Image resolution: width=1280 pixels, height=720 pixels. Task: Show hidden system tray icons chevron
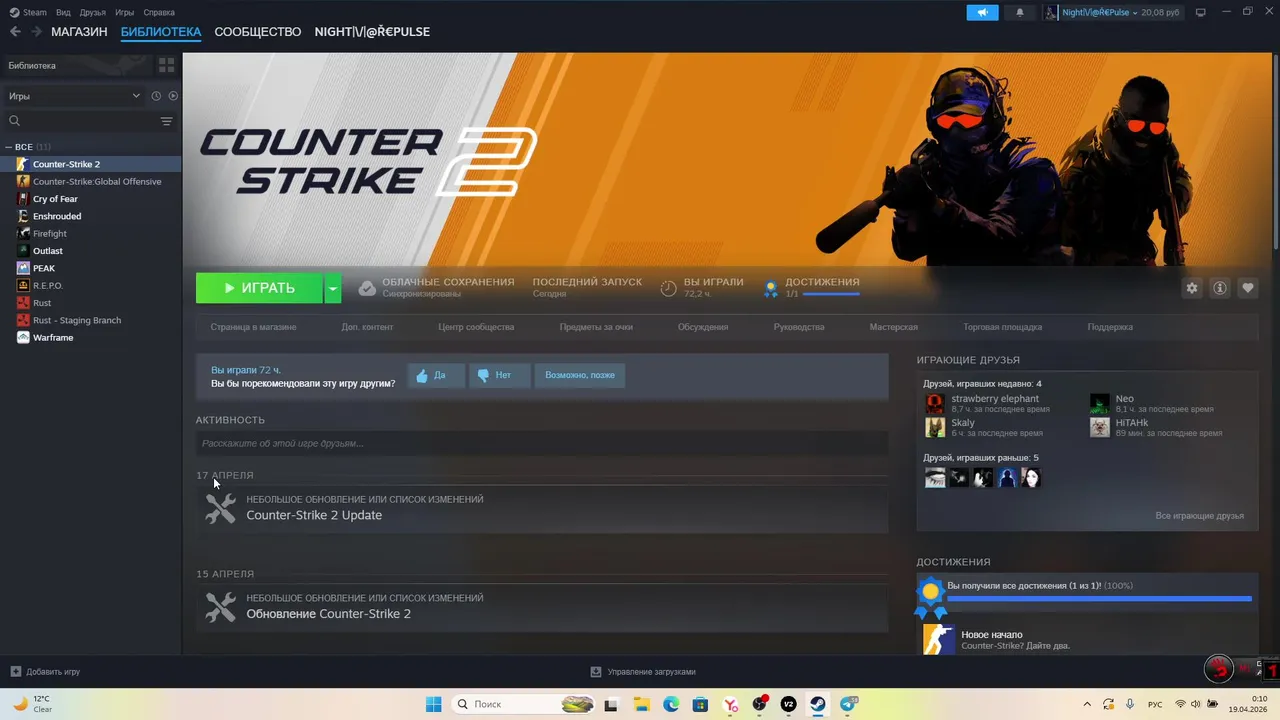pos(1085,704)
